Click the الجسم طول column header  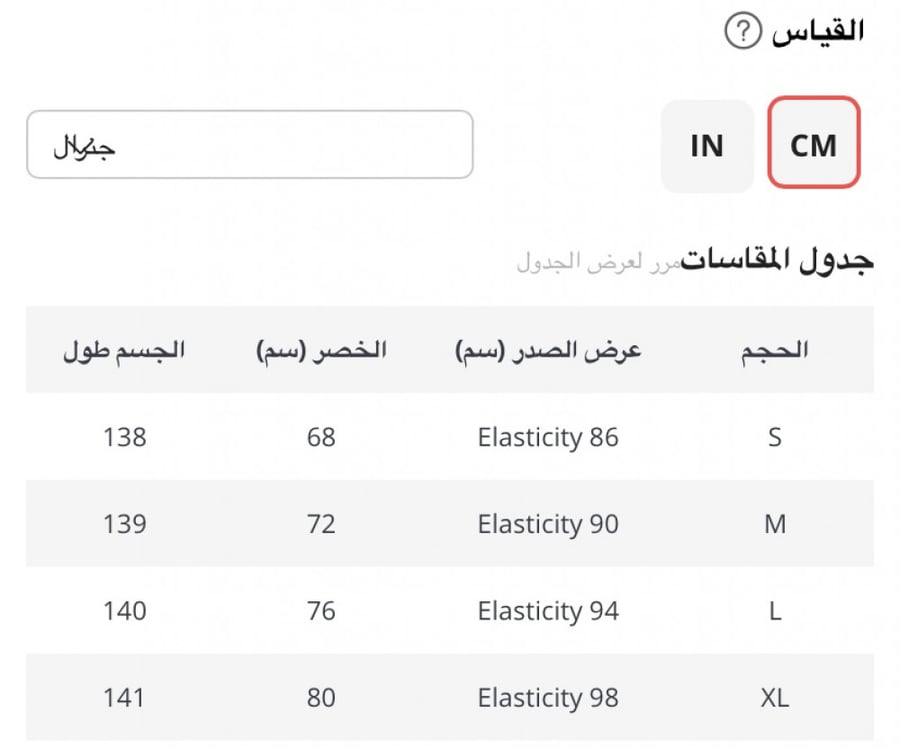(124, 350)
